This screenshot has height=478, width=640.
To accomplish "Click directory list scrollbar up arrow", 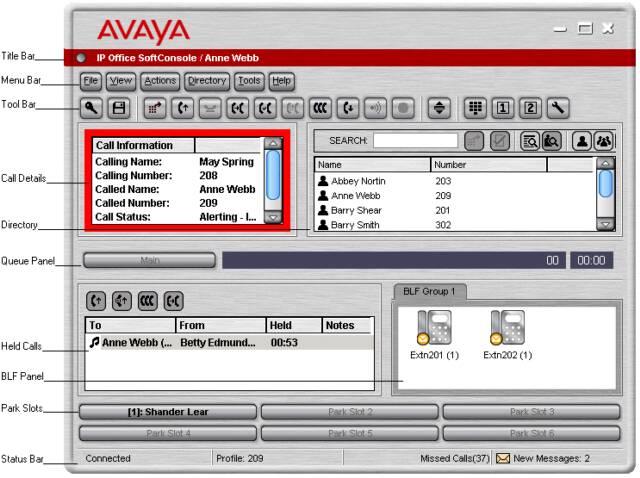I will 606,163.
